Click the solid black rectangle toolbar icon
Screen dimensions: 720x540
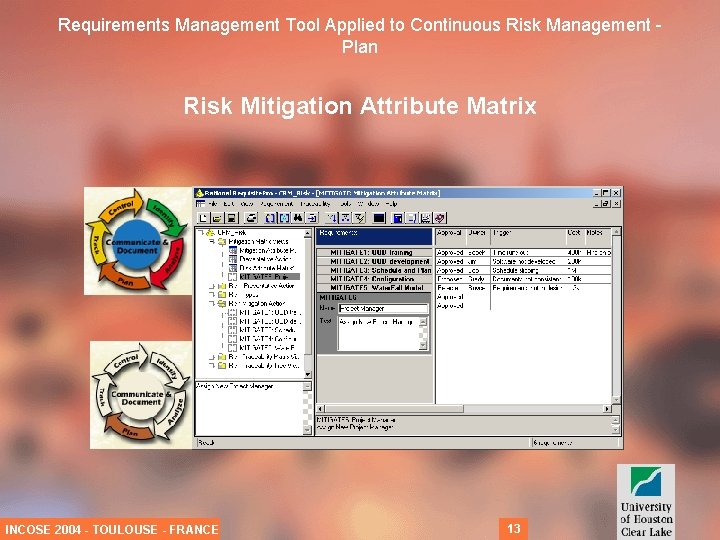point(379,218)
